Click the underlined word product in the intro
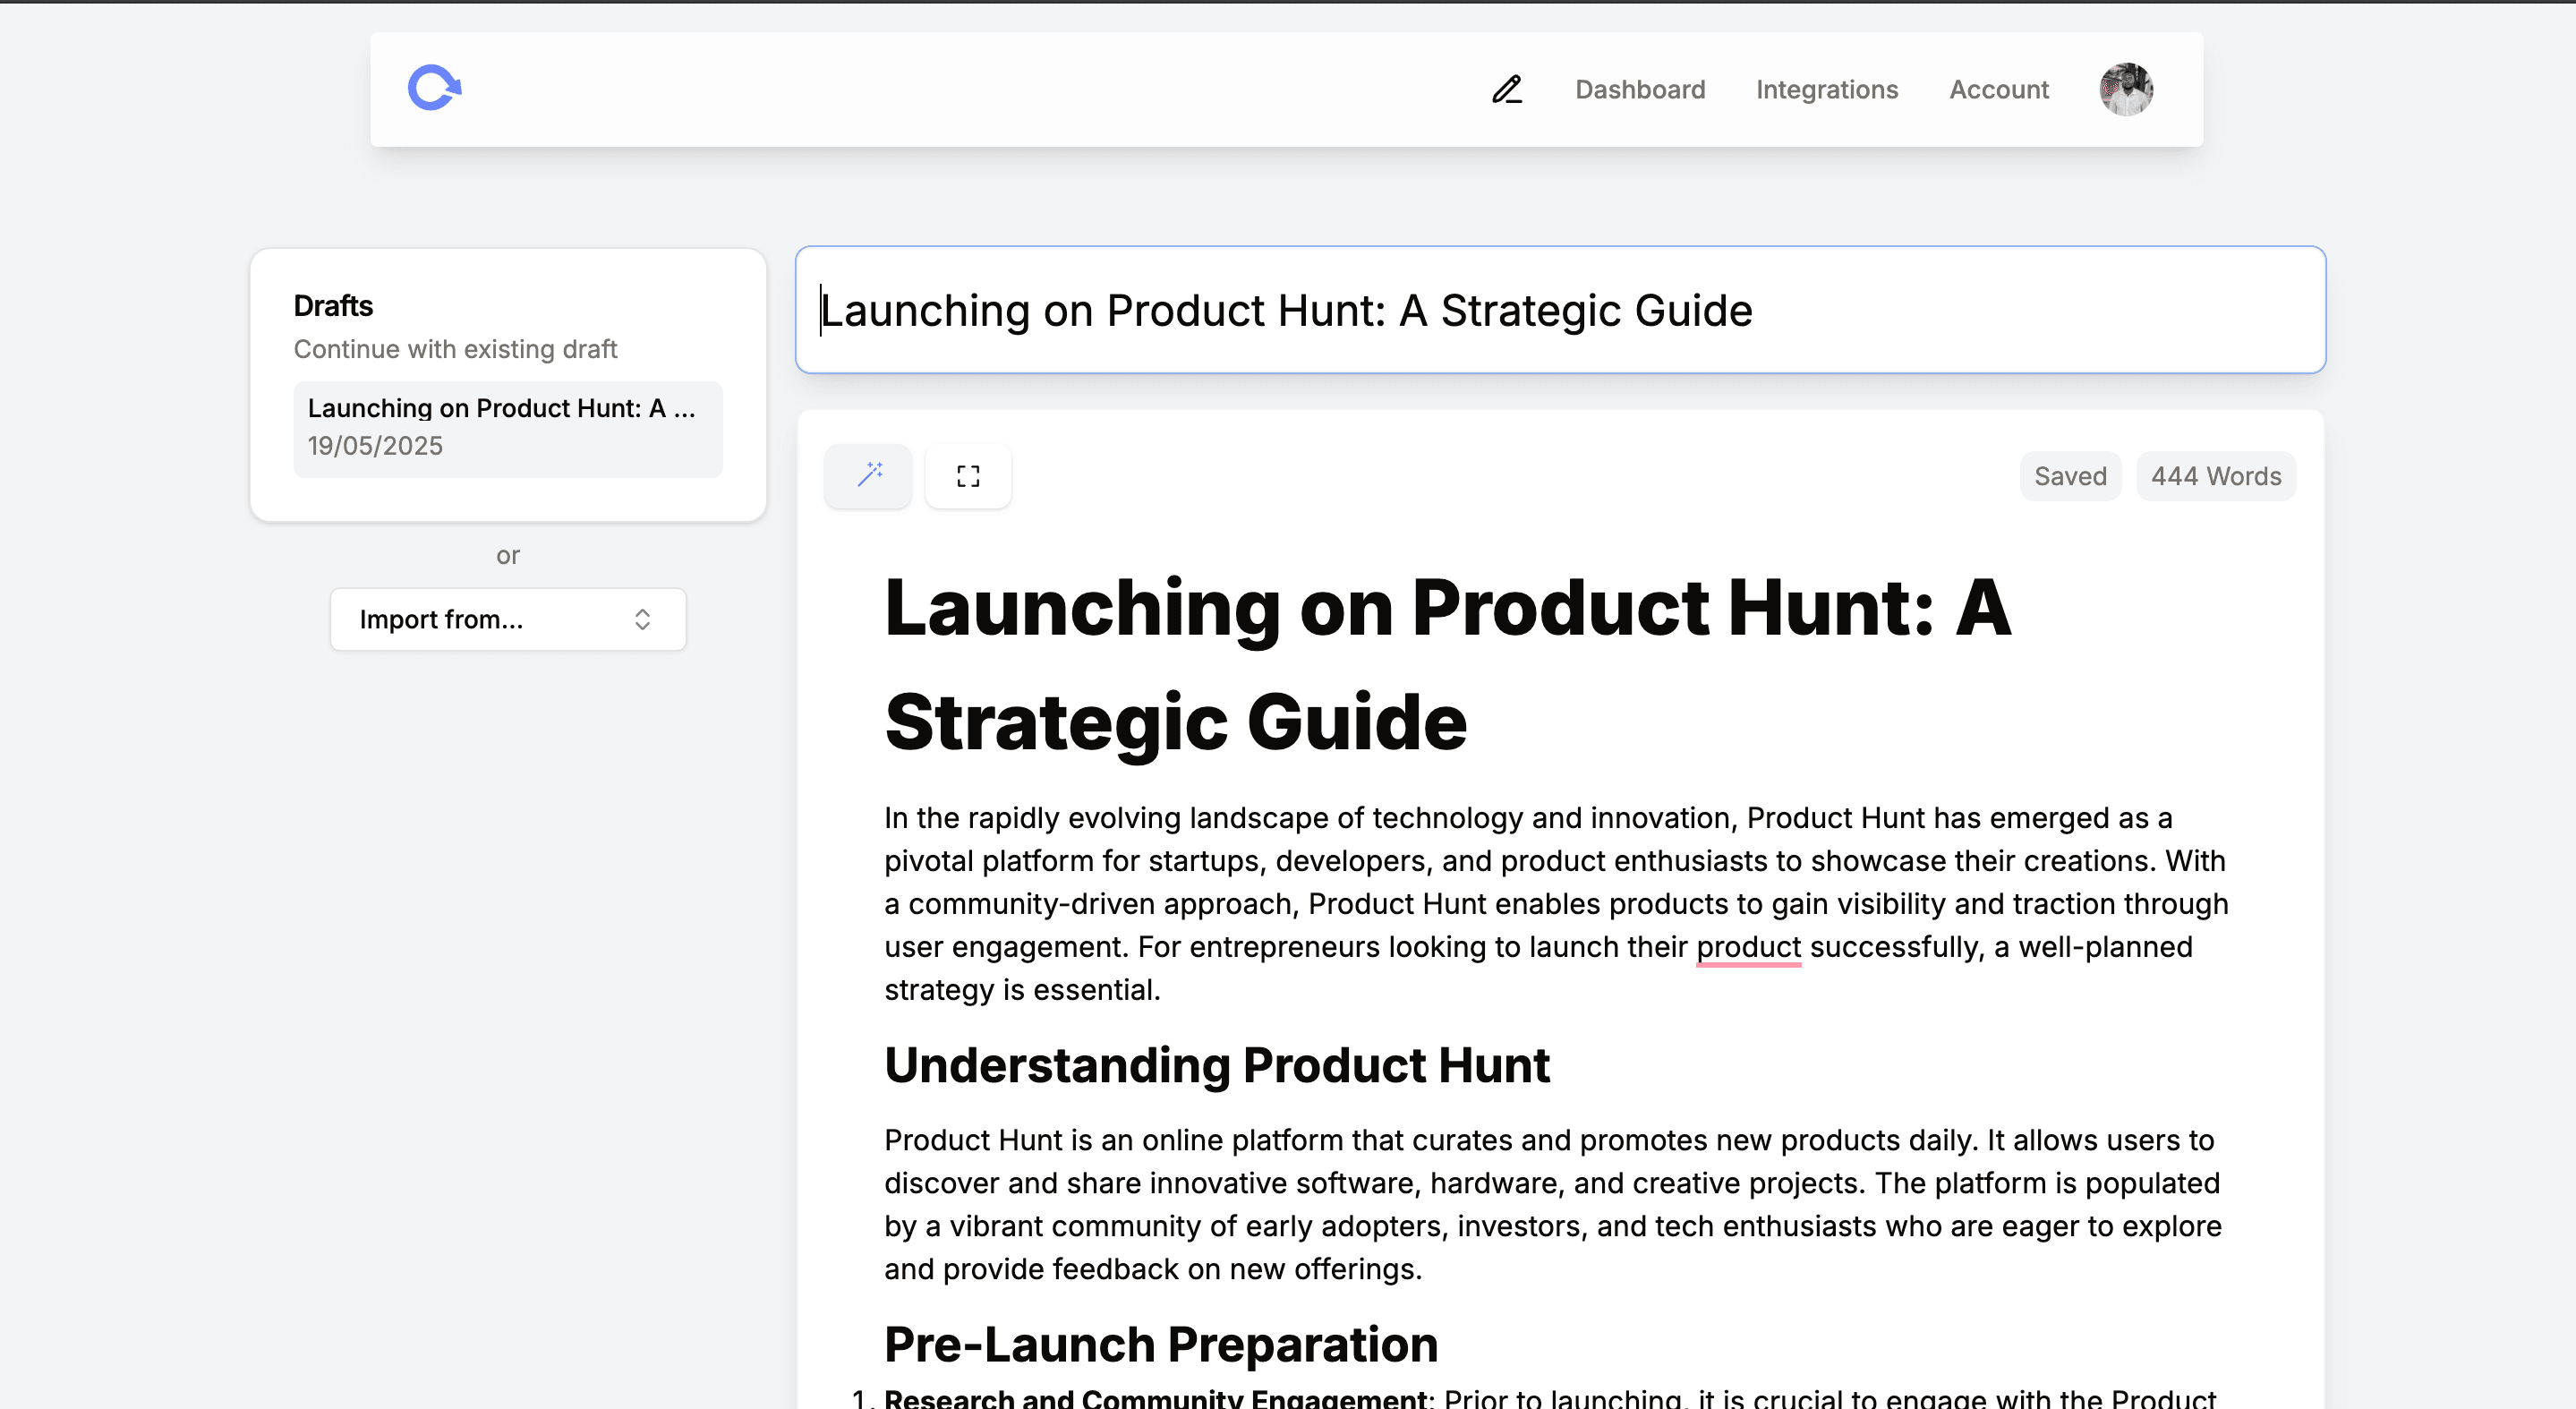2576x1409 pixels. coord(1747,946)
